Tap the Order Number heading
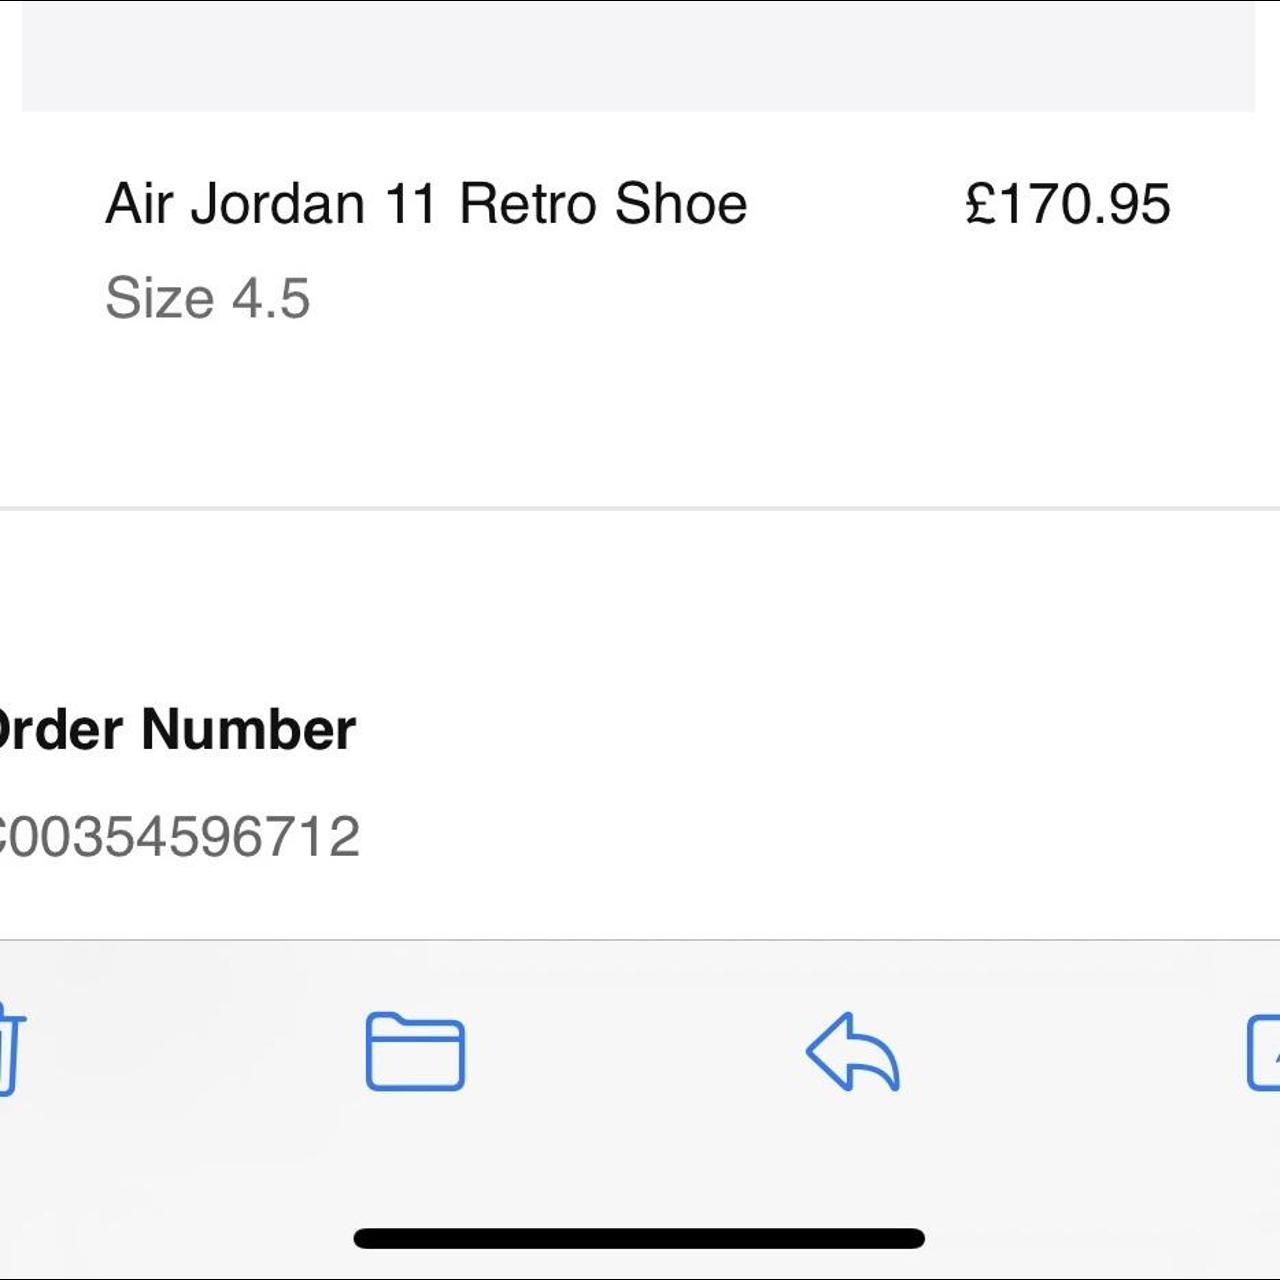The image size is (1280, 1280). pos(177,728)
